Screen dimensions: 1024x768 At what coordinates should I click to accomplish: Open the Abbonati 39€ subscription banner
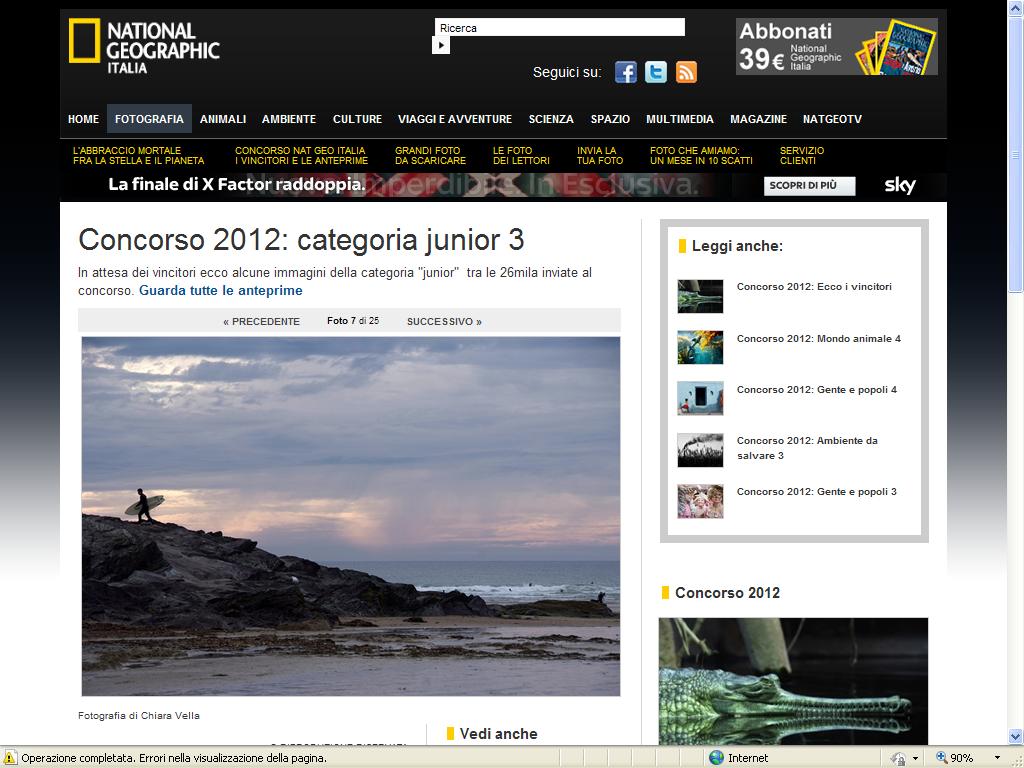pos(837,46)
